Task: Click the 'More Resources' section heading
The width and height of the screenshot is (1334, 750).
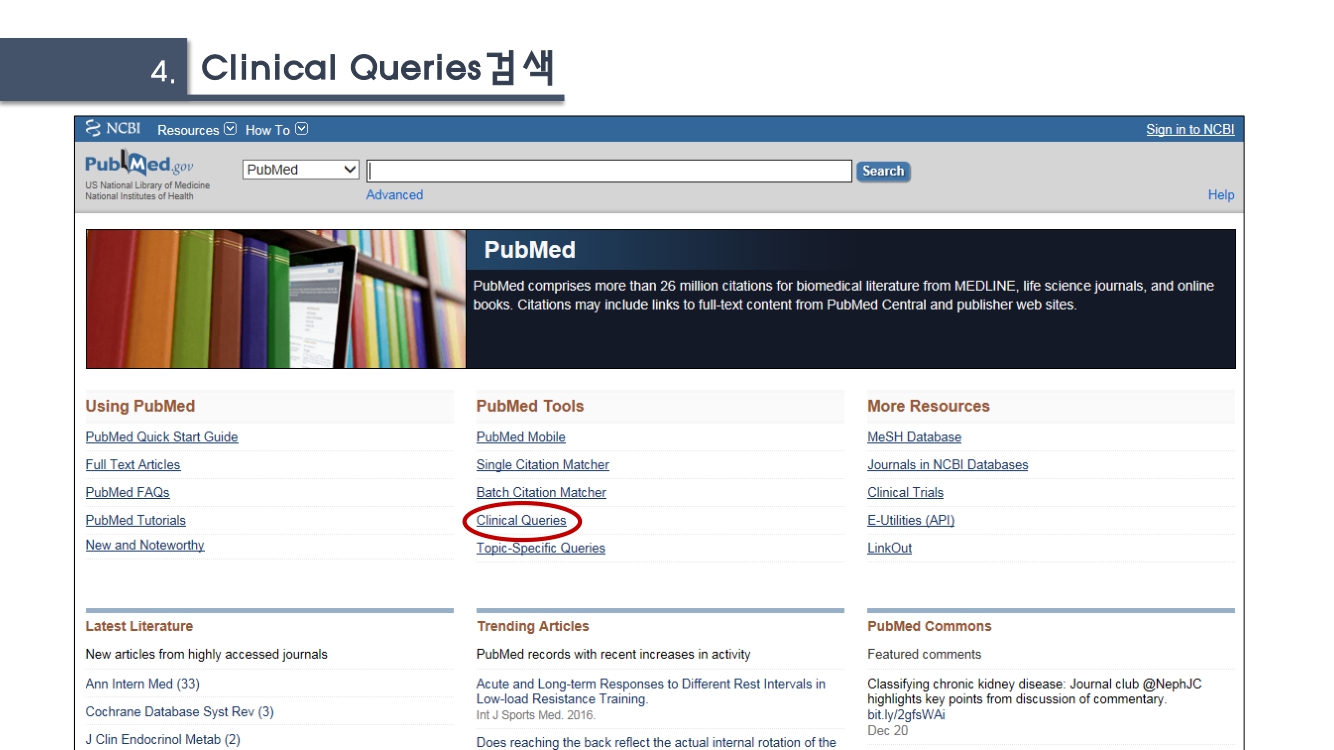Action: coord(929,406)
